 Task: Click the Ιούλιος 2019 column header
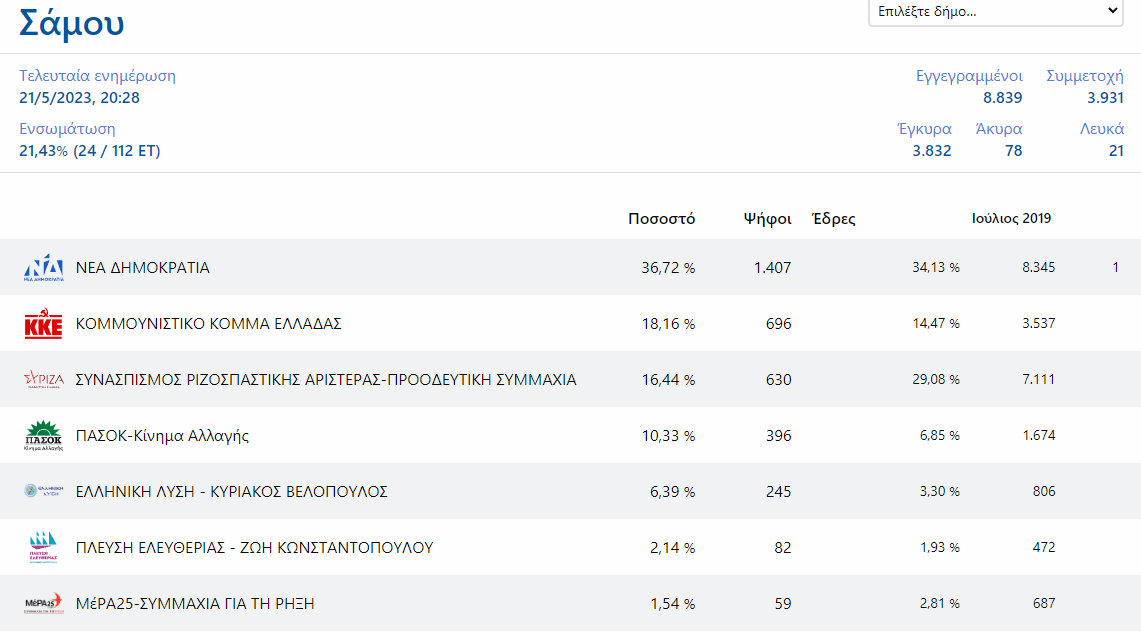pyautogui.click(x=1011, y=218)
